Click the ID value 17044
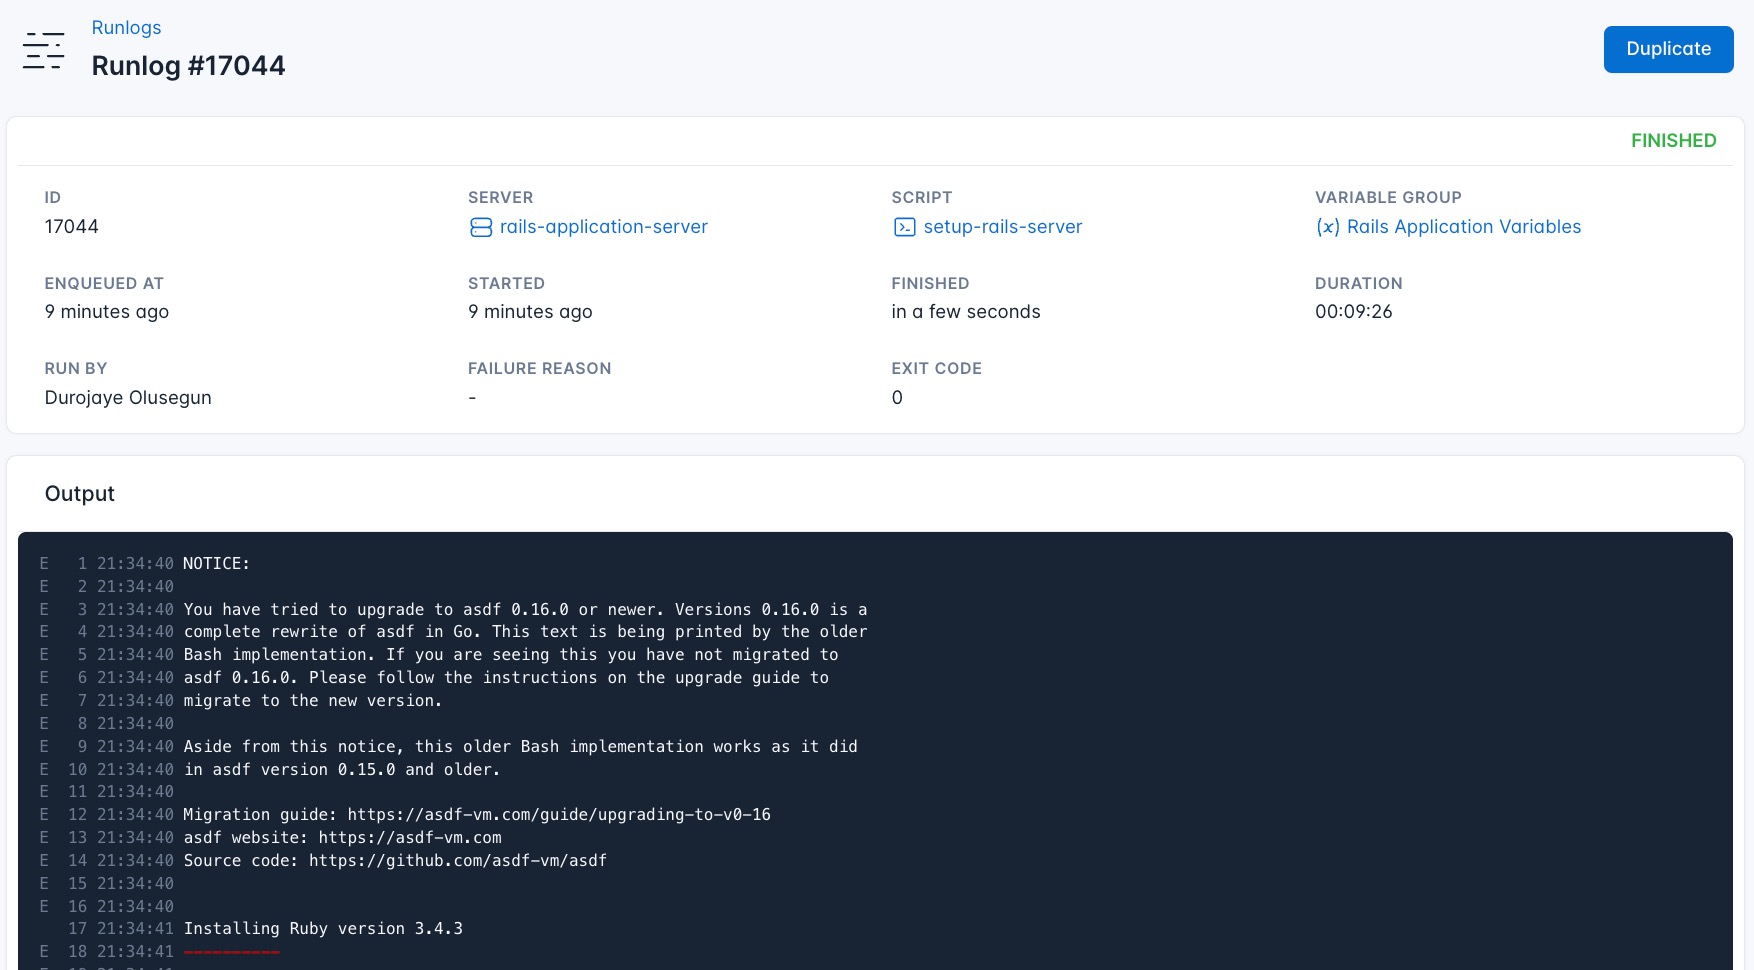The image size is (1754, 970). 71,227
